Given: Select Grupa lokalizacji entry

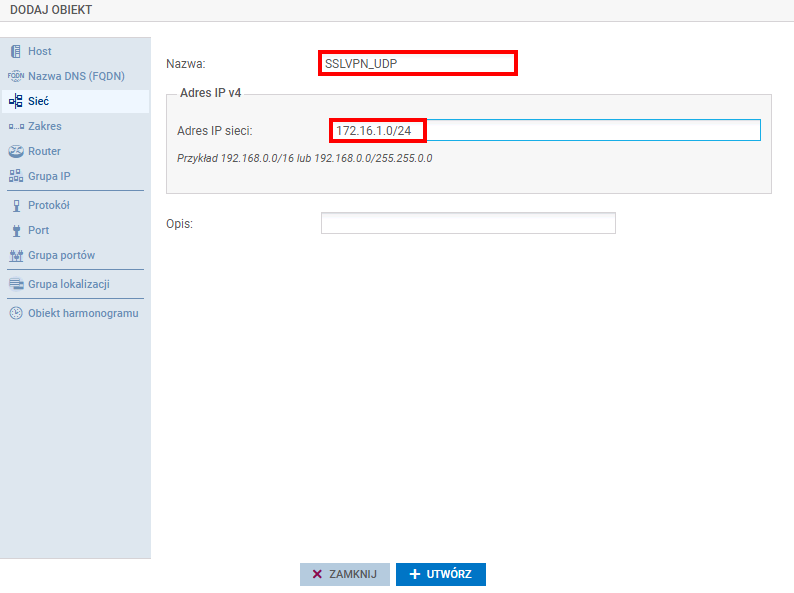Looking at the screenshot, I should [75, 284].
